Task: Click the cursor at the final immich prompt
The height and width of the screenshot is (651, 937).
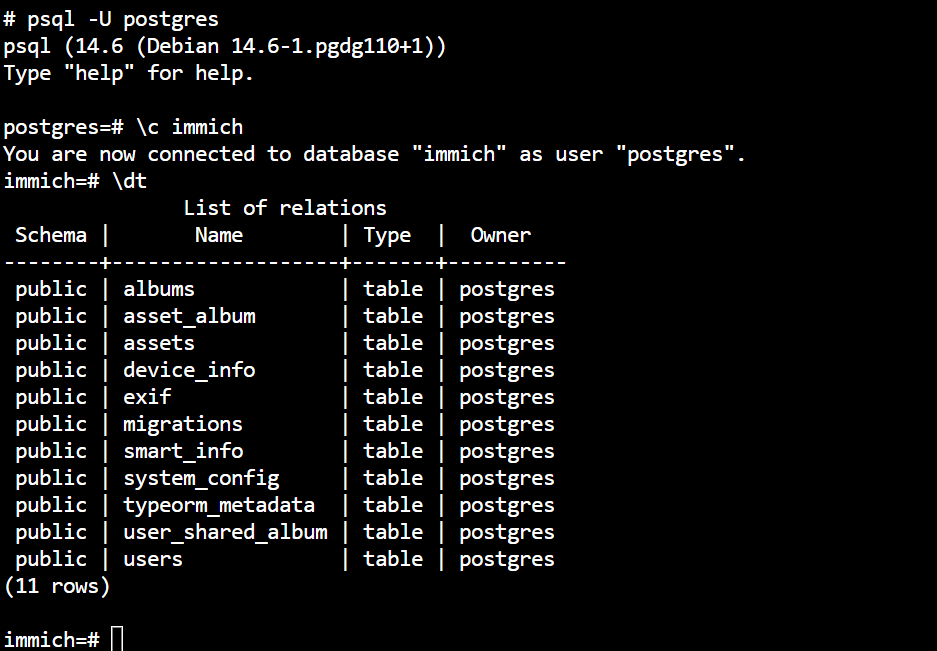Action: click(x=117, y=639)
